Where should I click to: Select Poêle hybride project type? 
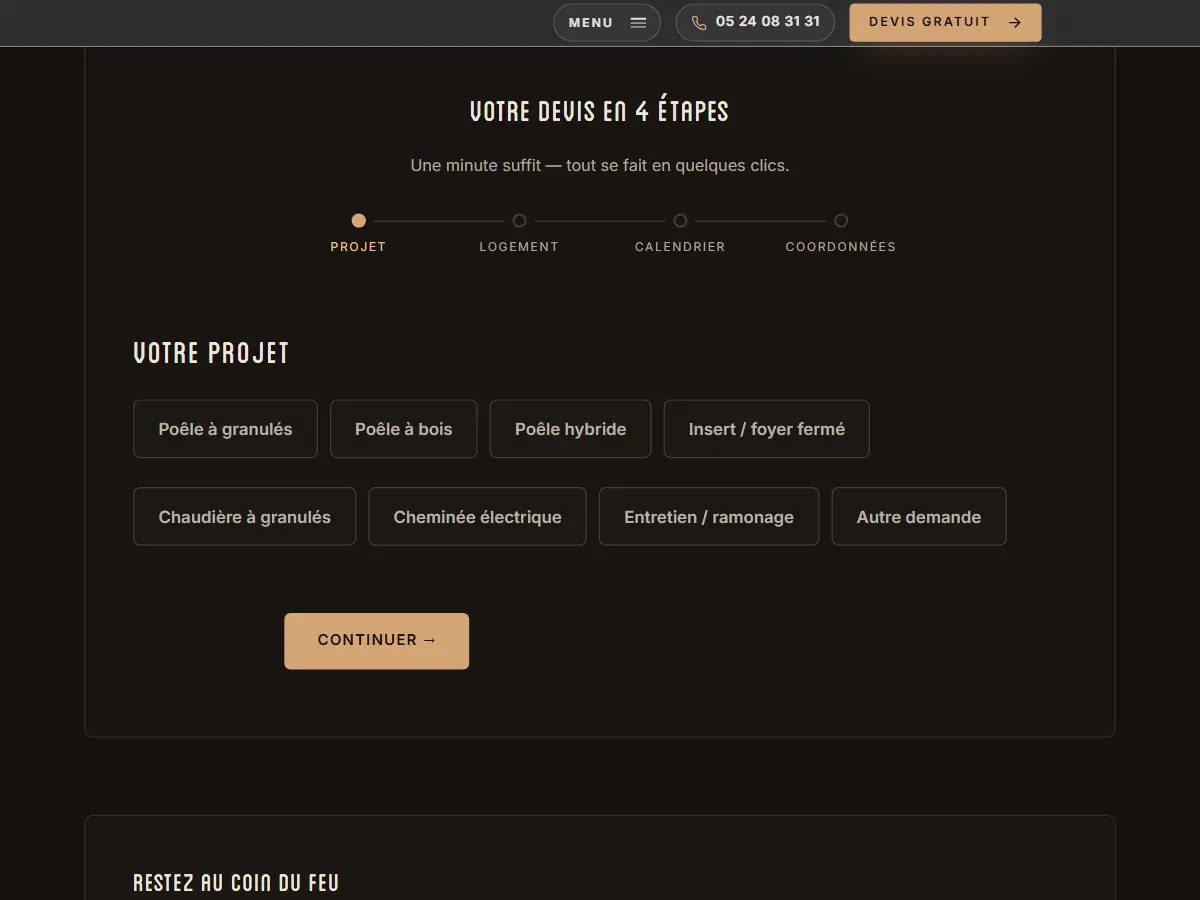coord(570,429)
